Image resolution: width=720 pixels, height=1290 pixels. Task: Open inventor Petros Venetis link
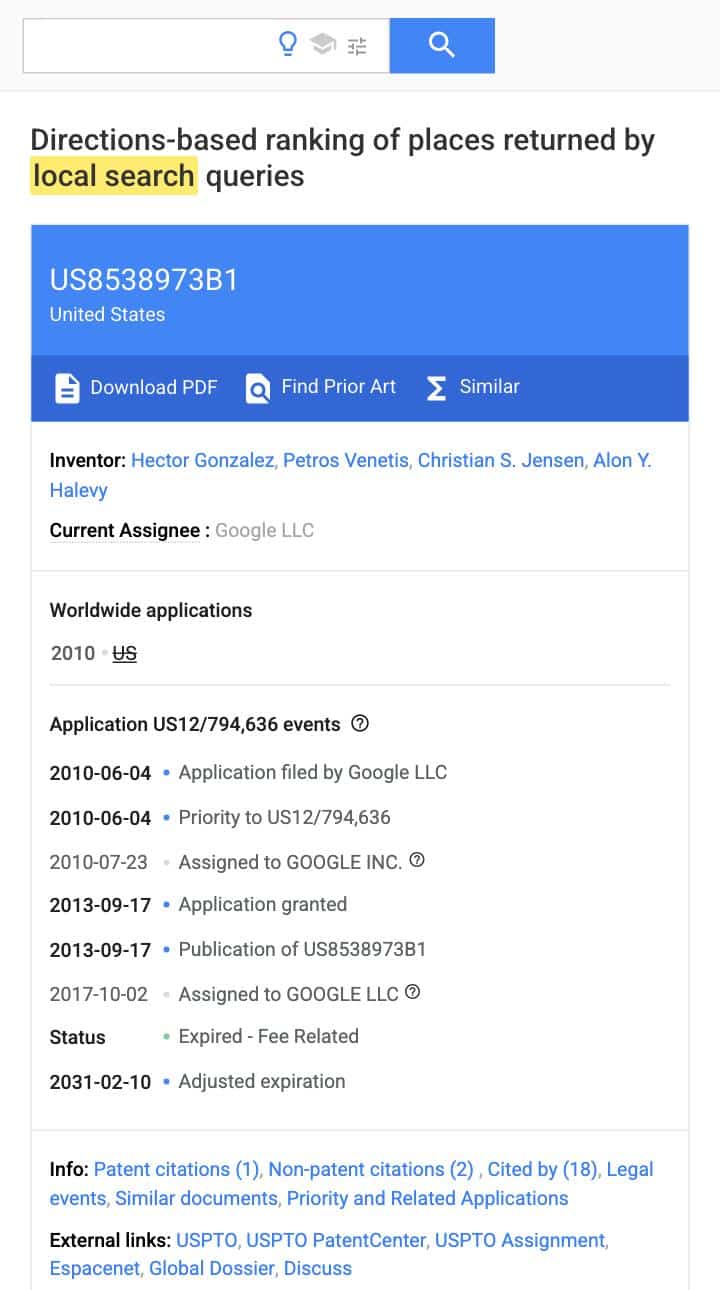pyautogui.click(x=346, y=460)
